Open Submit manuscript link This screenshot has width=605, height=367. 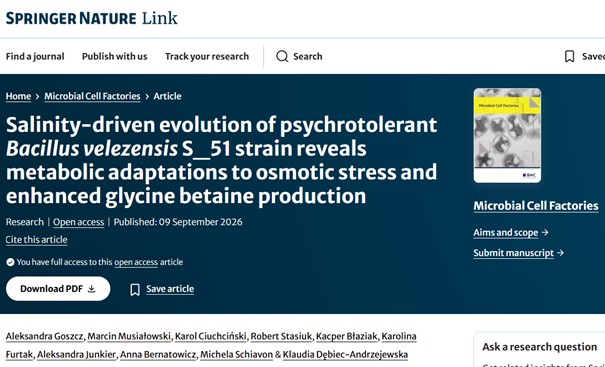click(513, 253)
